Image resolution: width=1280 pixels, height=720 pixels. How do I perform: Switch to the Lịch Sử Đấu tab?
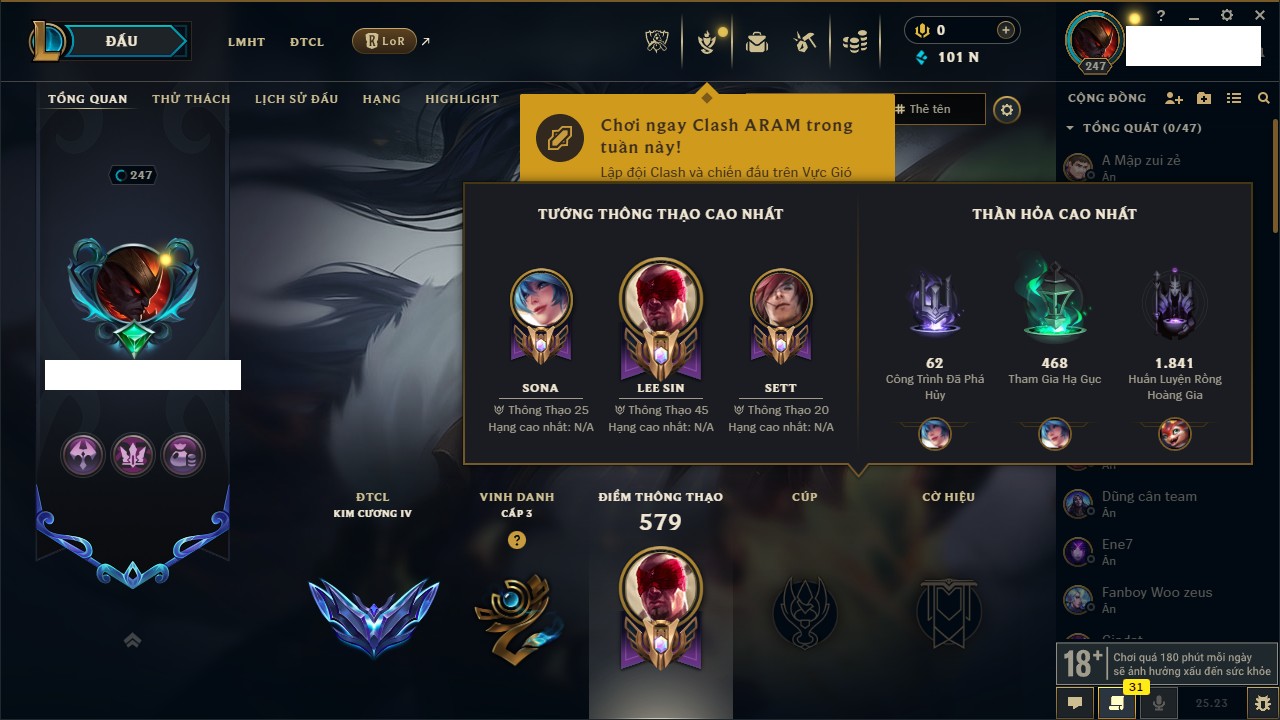click(x=296, y=99)
